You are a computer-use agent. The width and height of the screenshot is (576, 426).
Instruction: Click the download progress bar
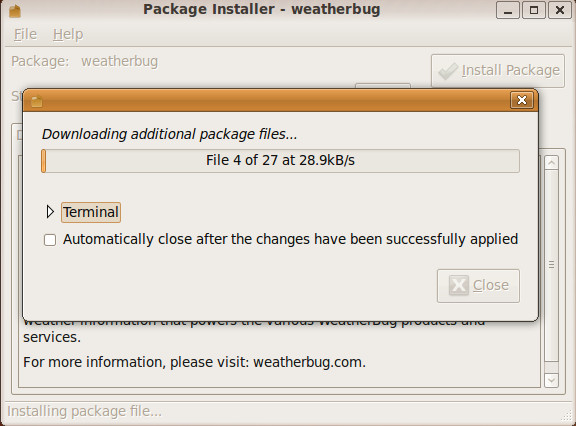[280, 161]
